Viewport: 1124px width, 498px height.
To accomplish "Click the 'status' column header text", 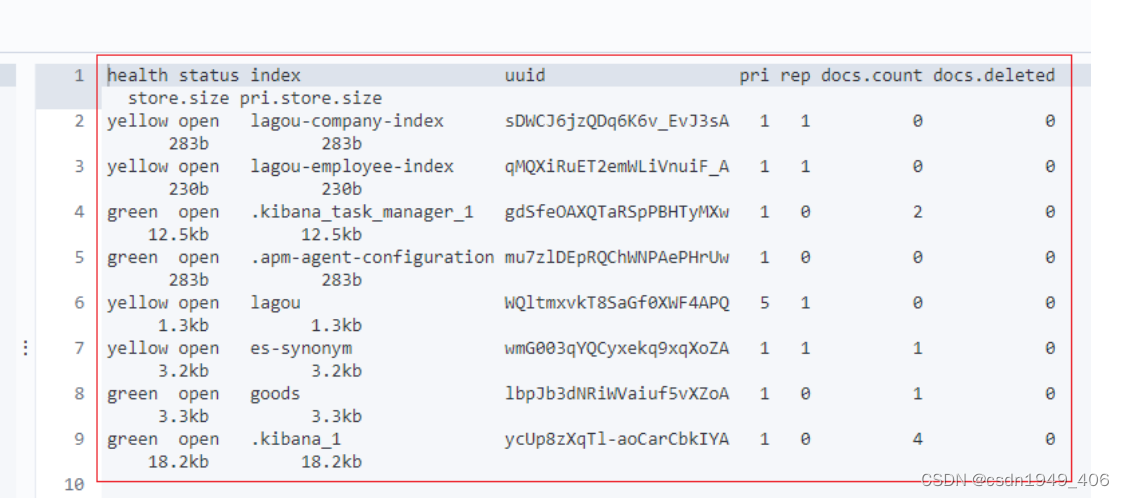I will click(x=209, y=75).
